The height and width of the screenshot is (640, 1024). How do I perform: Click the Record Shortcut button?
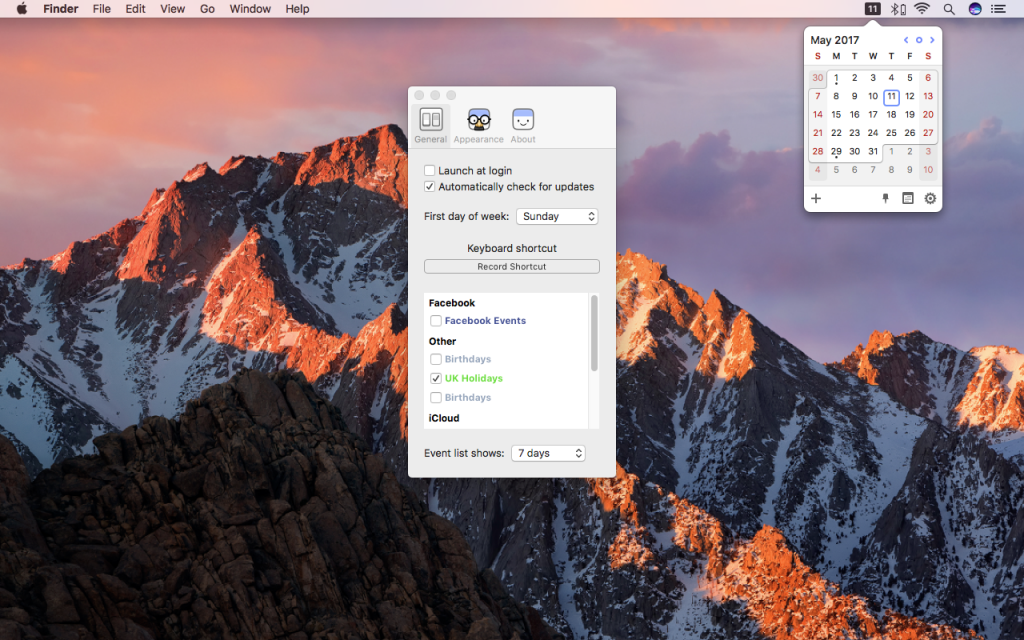pyautogui.click(x=511, y=266)
